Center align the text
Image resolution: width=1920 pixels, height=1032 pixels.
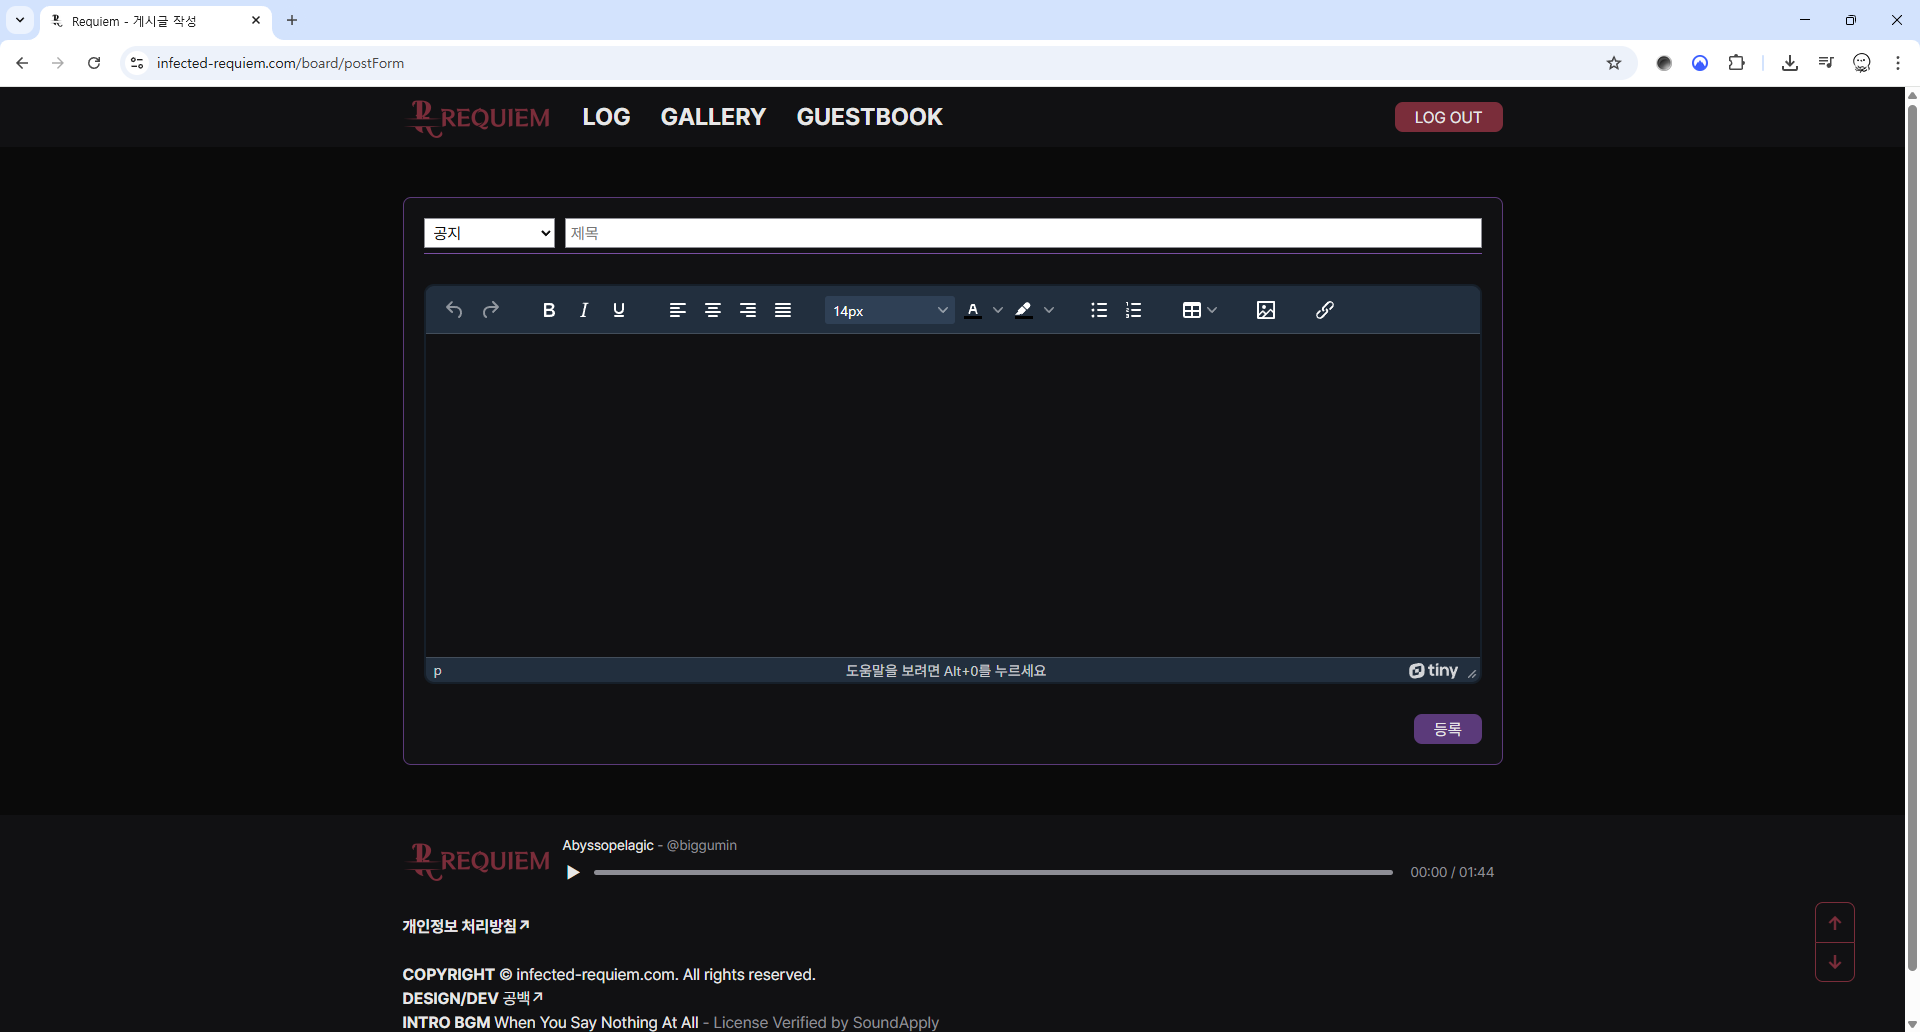(712, 310)
